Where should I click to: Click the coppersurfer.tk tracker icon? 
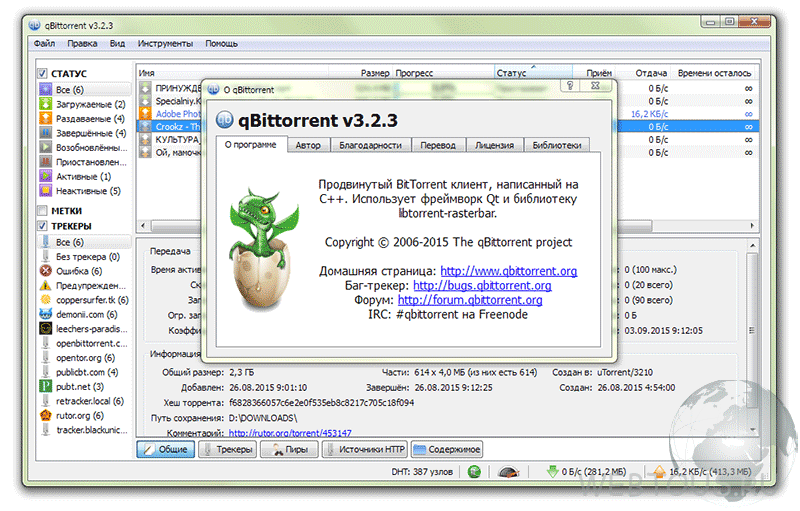[45, 300]
